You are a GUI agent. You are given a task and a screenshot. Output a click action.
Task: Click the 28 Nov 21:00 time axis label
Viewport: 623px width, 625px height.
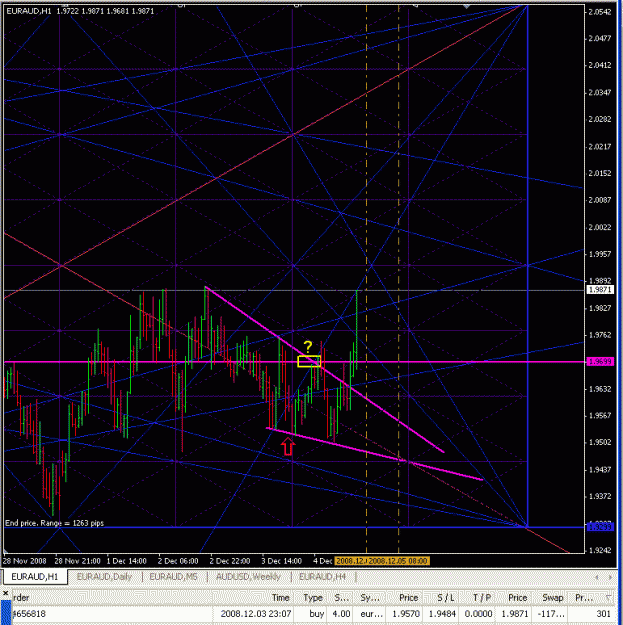click(77, 561)
